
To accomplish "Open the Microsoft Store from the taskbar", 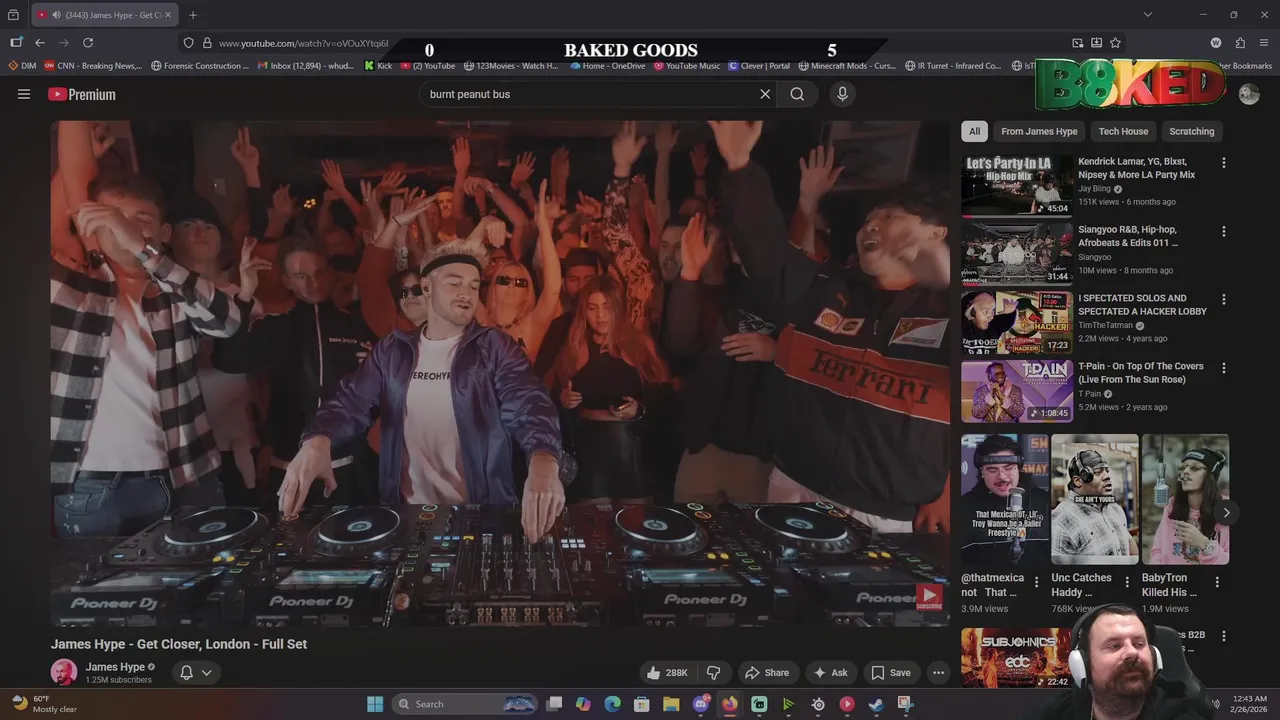I will 642,704.
